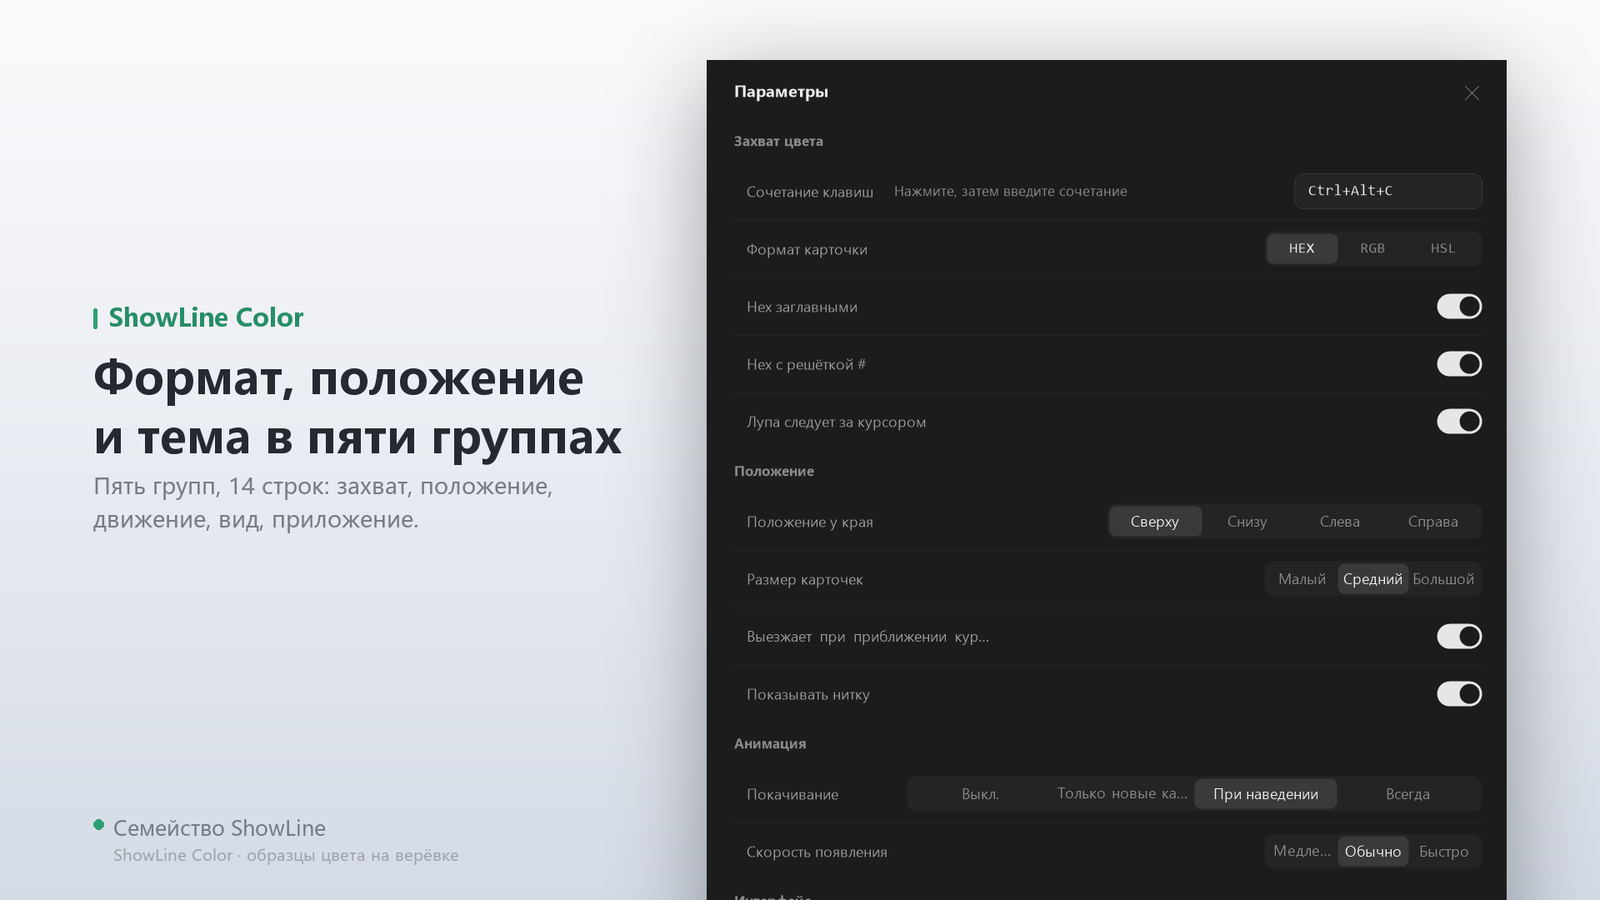Click the Покачивание row label
The height and width of the screenshot is (900, 1600).
[792, 795]
